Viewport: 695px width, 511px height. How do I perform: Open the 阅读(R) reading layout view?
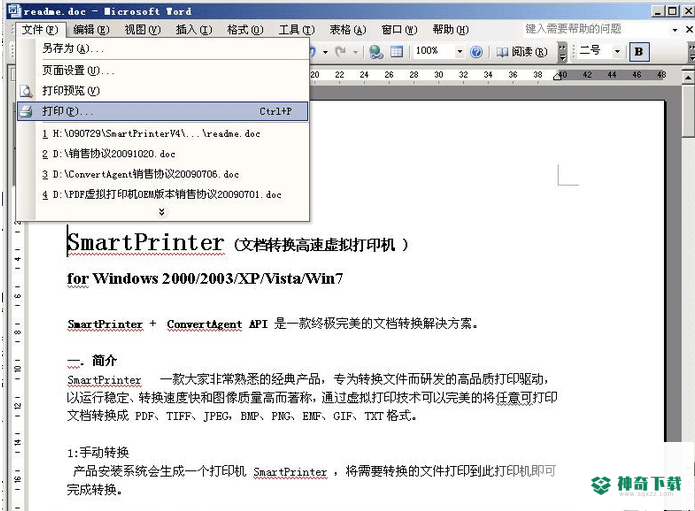522,52
